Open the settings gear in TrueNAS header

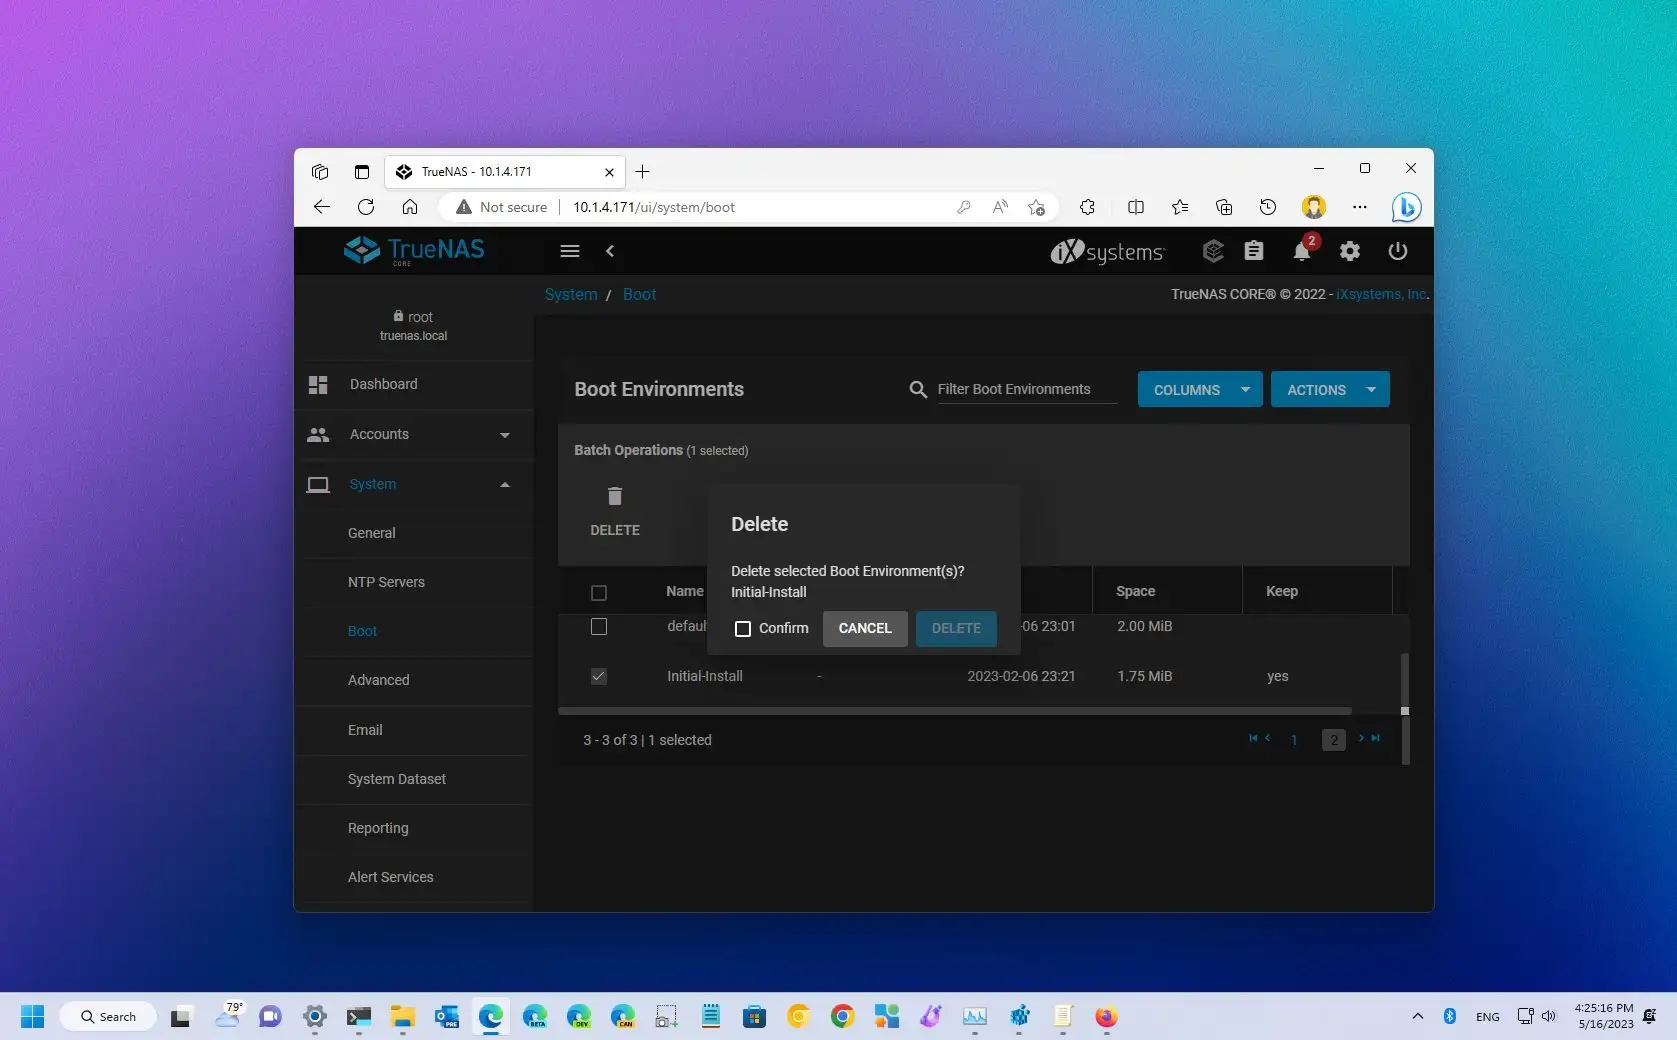pyautogui.click(x=1349, y=251)
